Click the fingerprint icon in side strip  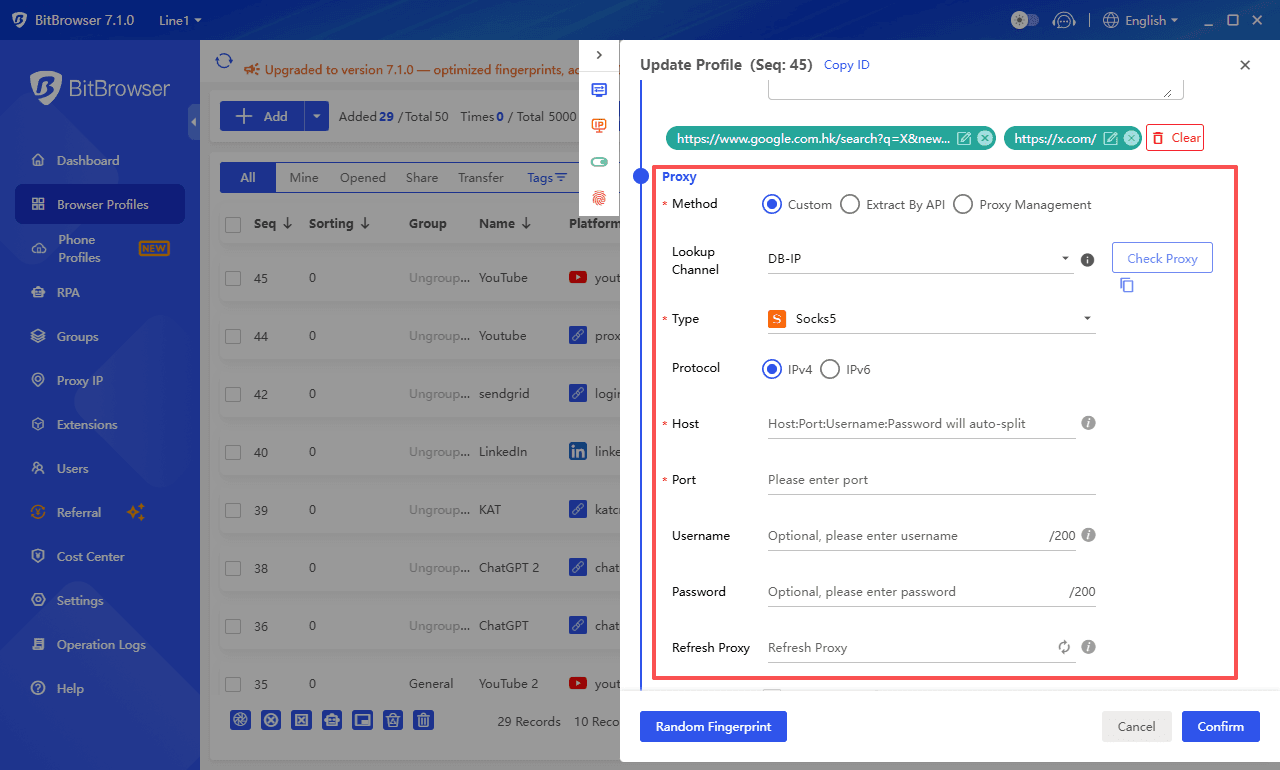pyautogui.click(x=599, y=197)
